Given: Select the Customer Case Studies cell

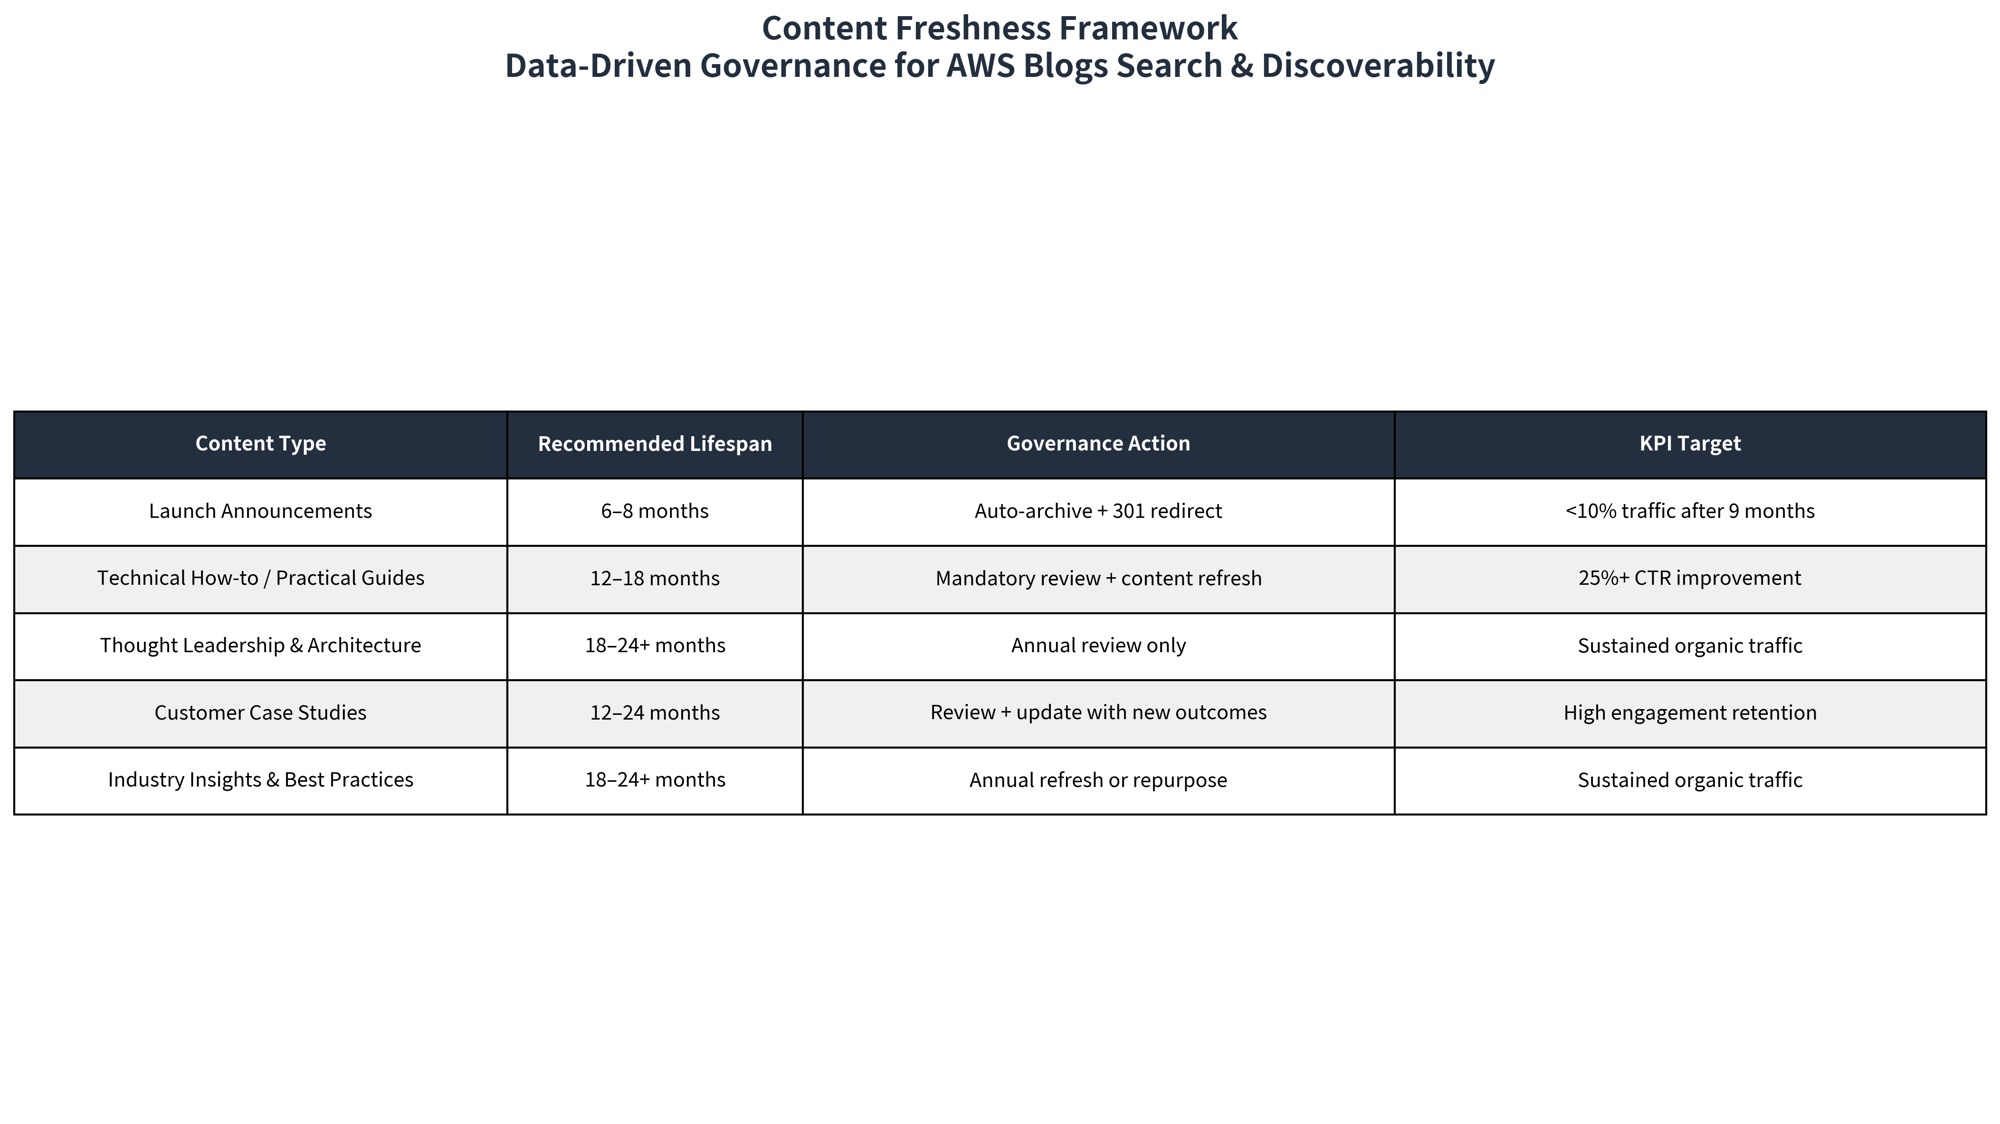Looking at the screenshot, I should pyautogui.click(x=260, y=713).
